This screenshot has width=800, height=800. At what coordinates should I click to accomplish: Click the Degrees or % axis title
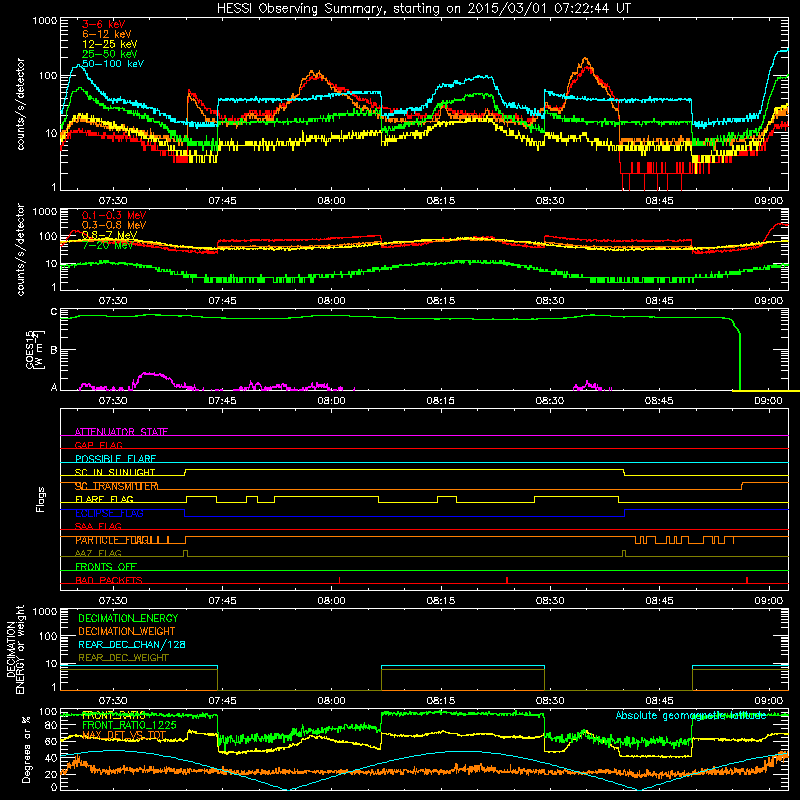click(26, 749)
